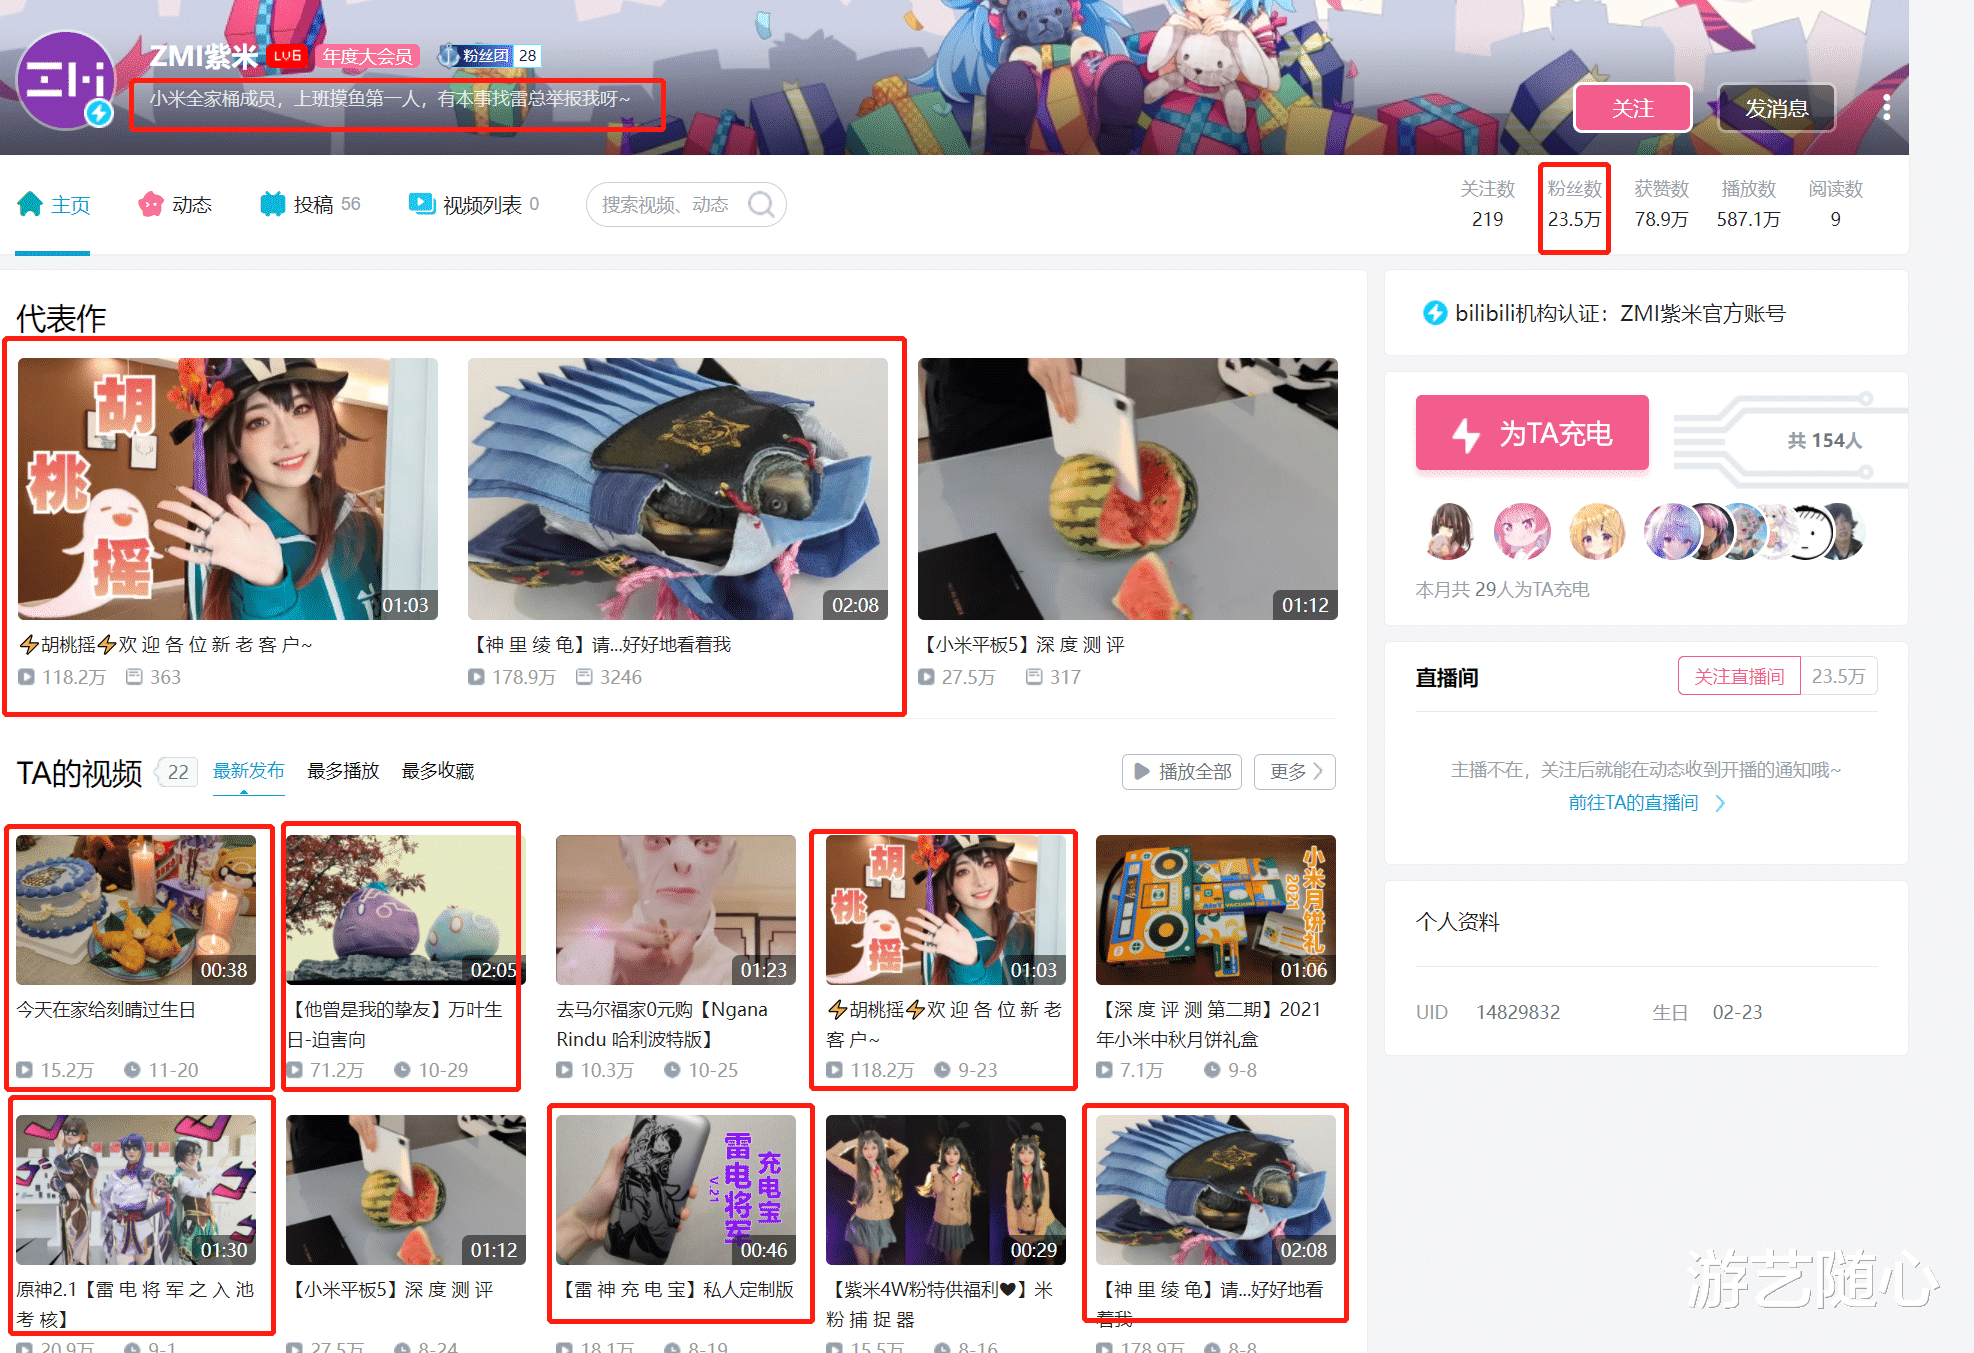This screenshot has height=1353, width=1974.
Task: Click the title 去马尔福家0元购【Ngana Rindu 哈利波特版】
Action: point(662,1025)
